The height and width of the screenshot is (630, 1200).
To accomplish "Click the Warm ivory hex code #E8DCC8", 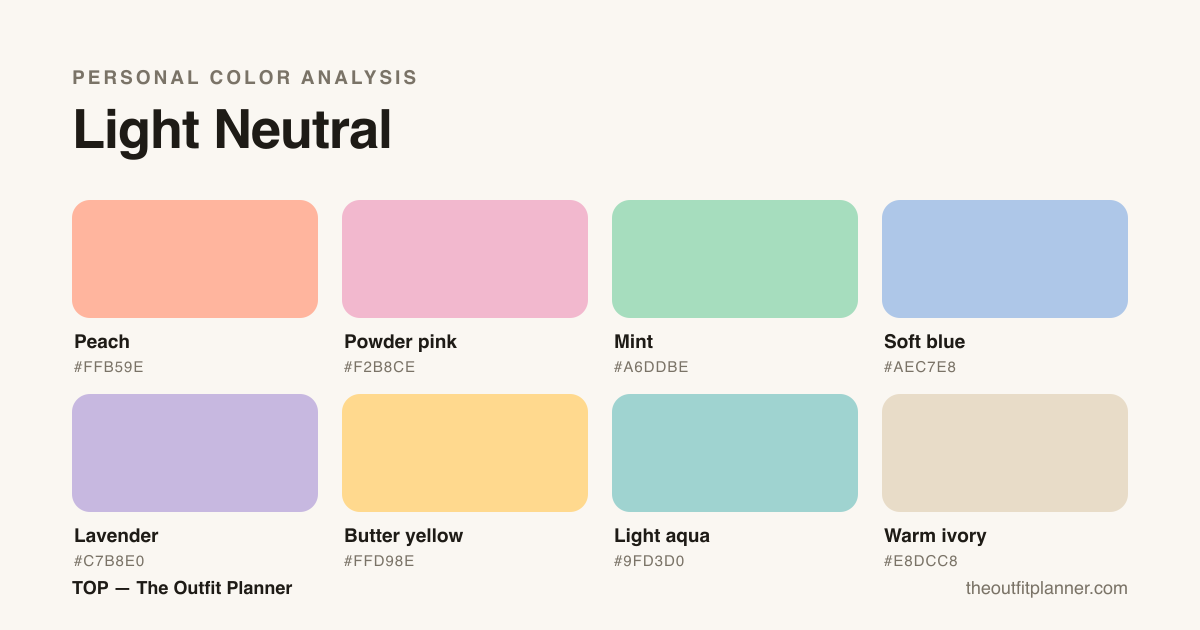I will (921, 561).
